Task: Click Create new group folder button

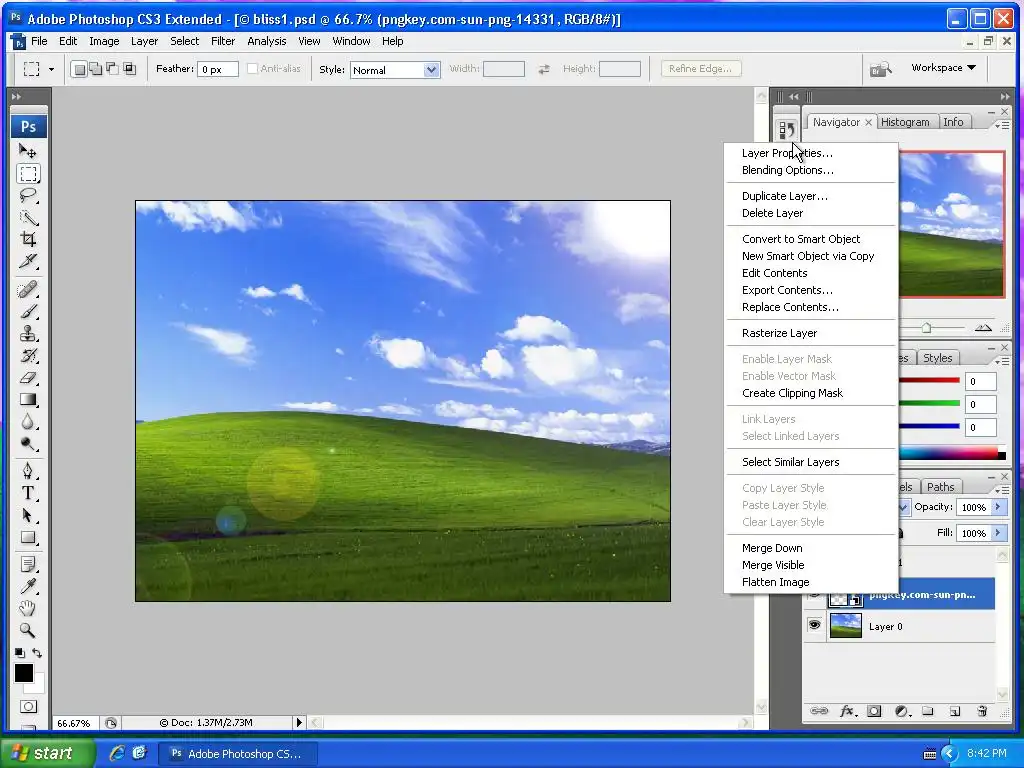Action: 928,711
